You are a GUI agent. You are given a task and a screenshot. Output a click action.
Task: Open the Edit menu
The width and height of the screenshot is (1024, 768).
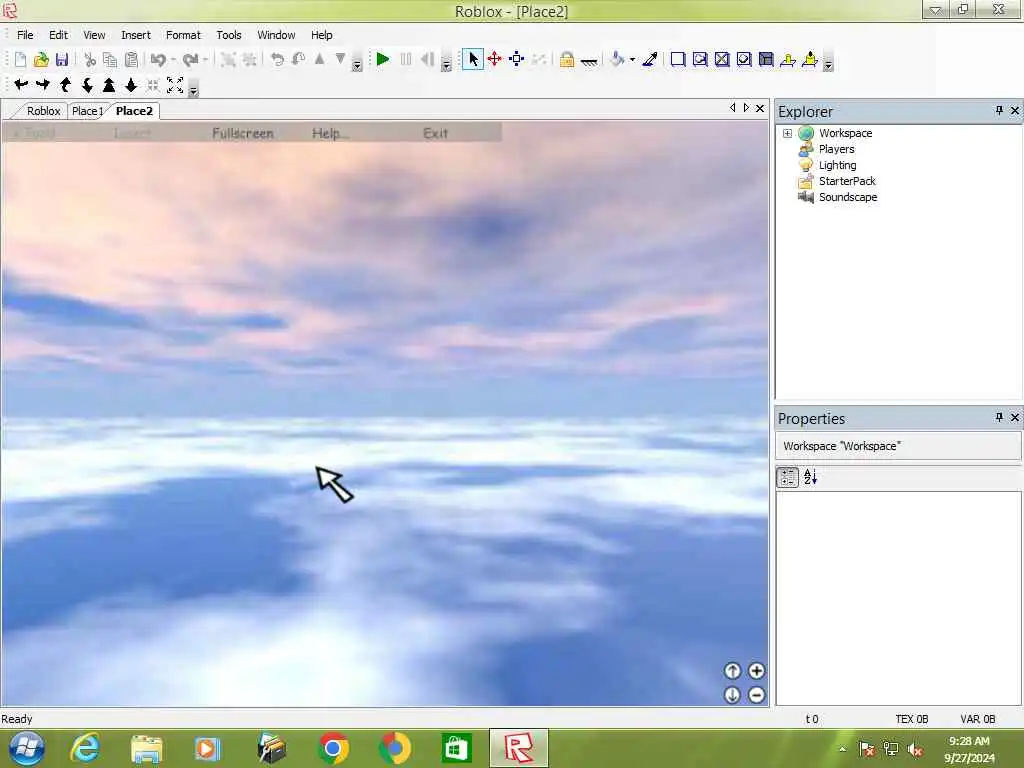click(58, 35)
